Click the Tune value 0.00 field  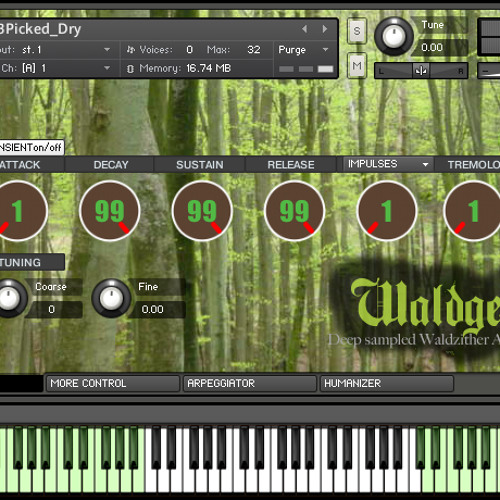(x=432, y=47)
